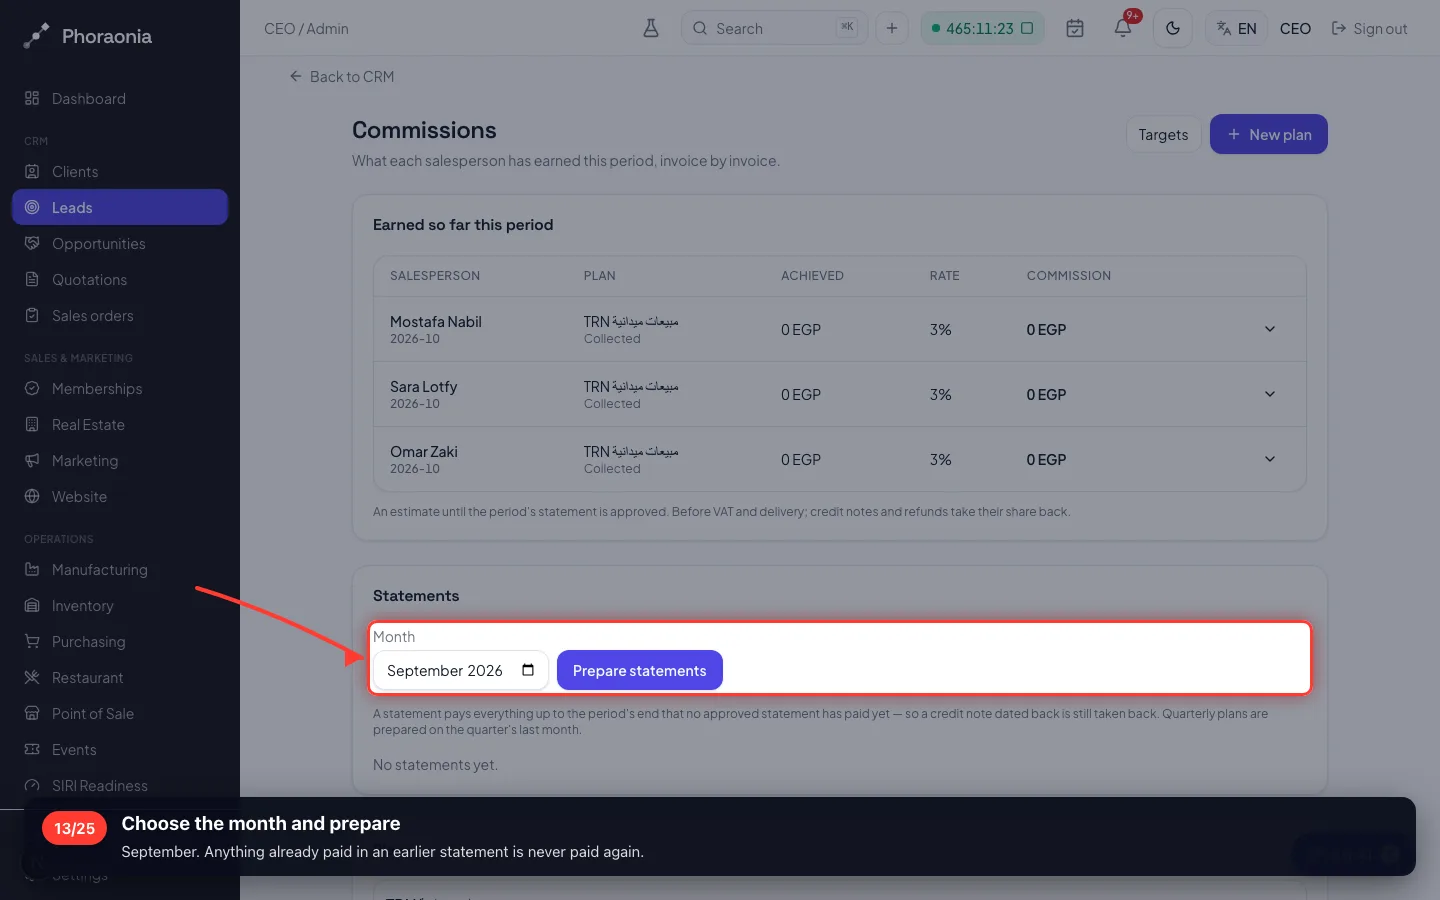Viewport: 1440px width, 900px height.
Task: Click COMMISSION column header
Action: tap(1068, 275)
